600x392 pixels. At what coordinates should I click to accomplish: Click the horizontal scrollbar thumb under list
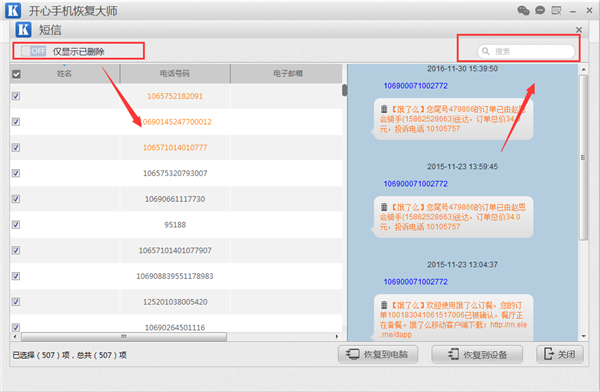[124, 336]
